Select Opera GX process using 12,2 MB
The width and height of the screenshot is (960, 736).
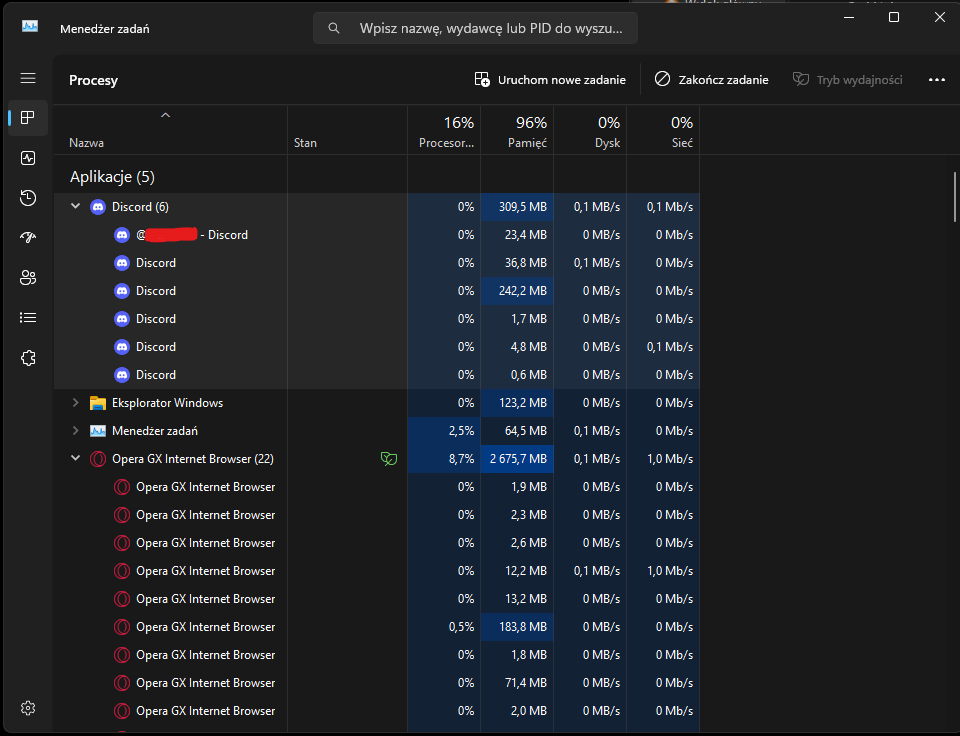coord(377,571)
